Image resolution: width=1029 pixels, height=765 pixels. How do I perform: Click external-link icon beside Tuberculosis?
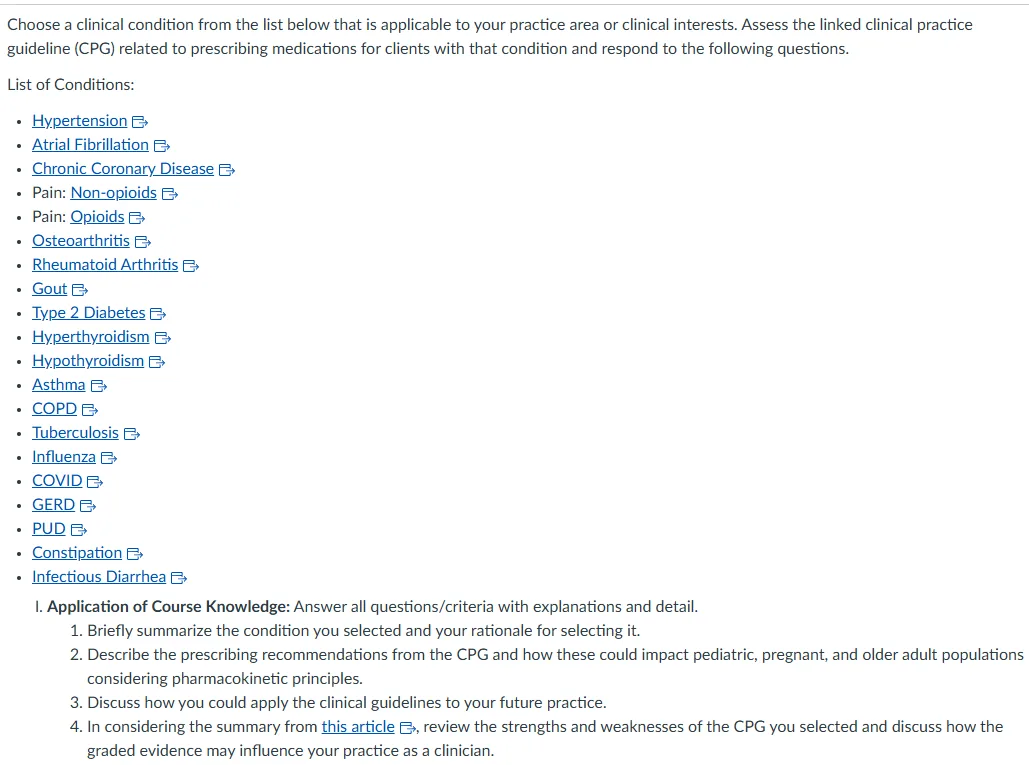(132, 434)
